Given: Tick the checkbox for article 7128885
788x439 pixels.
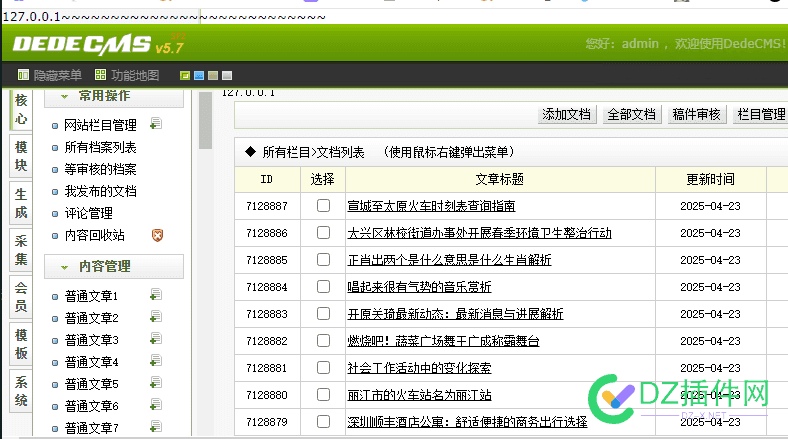Looking at the screenshot, I should 323,260.
